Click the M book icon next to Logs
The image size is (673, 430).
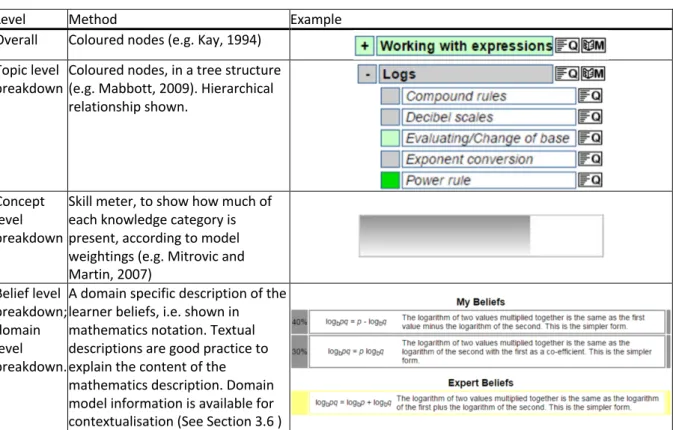point(594,74)
